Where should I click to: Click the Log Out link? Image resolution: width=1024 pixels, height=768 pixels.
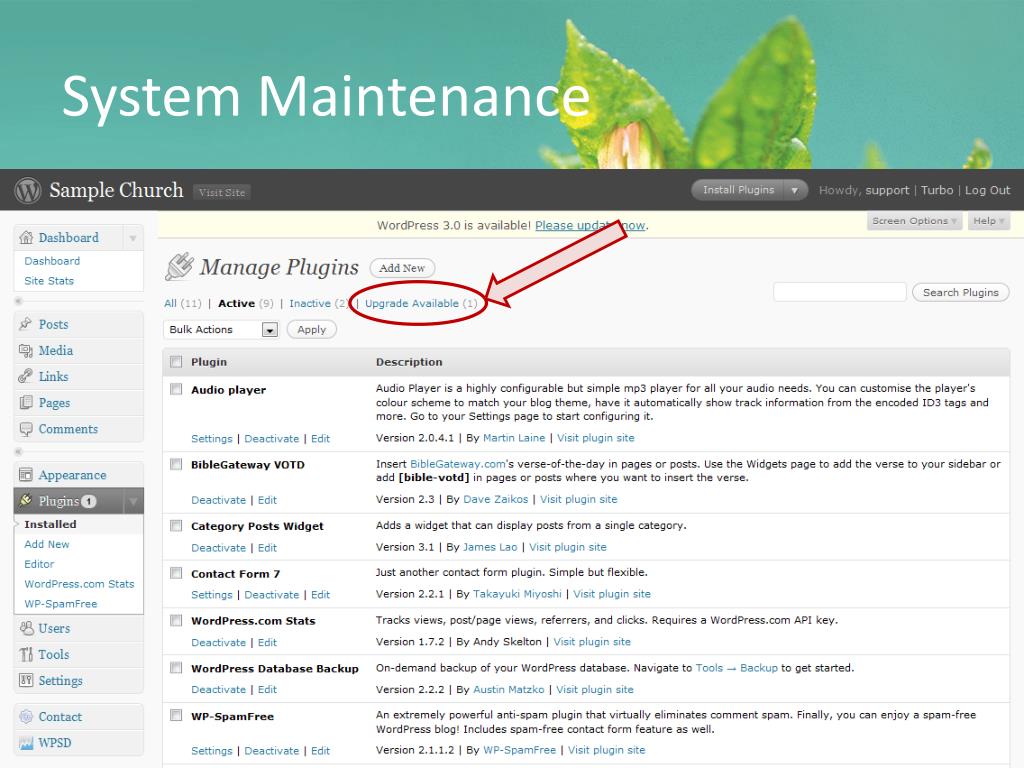coord(987,190)
